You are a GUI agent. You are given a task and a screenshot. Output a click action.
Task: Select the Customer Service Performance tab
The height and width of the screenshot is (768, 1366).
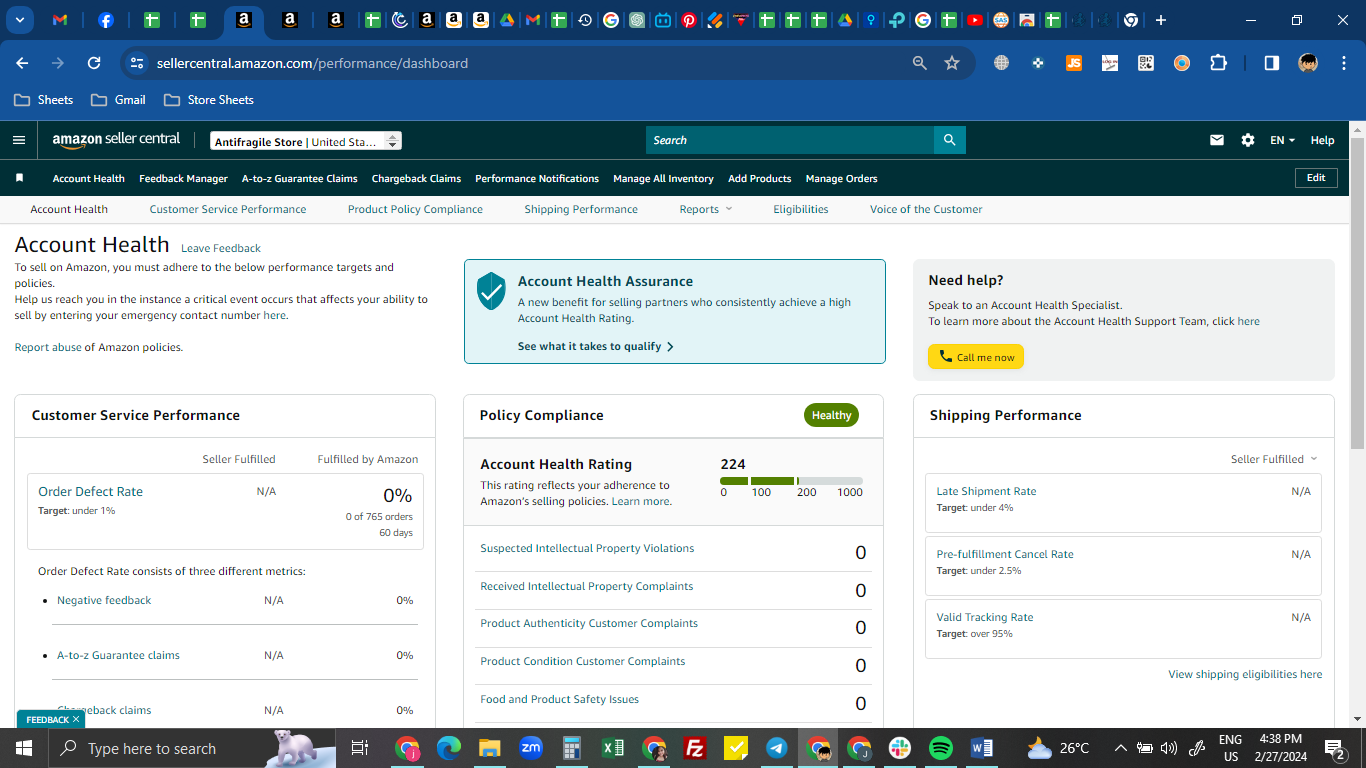(228, 209)
